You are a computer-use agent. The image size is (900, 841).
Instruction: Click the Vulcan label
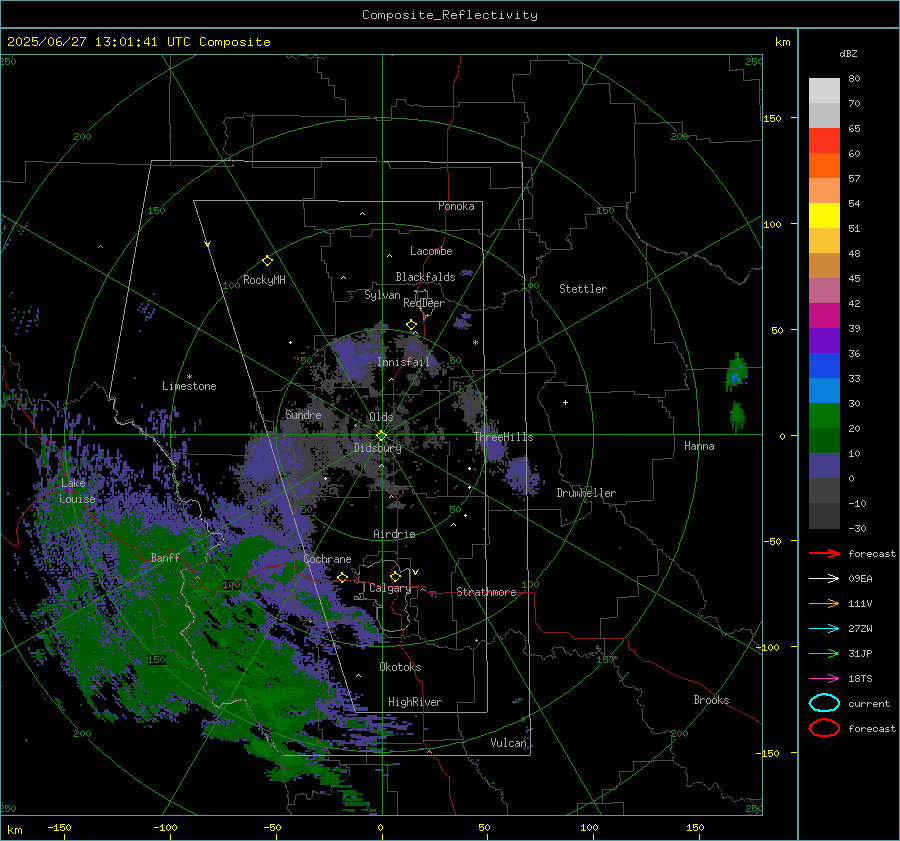(509, 743)
